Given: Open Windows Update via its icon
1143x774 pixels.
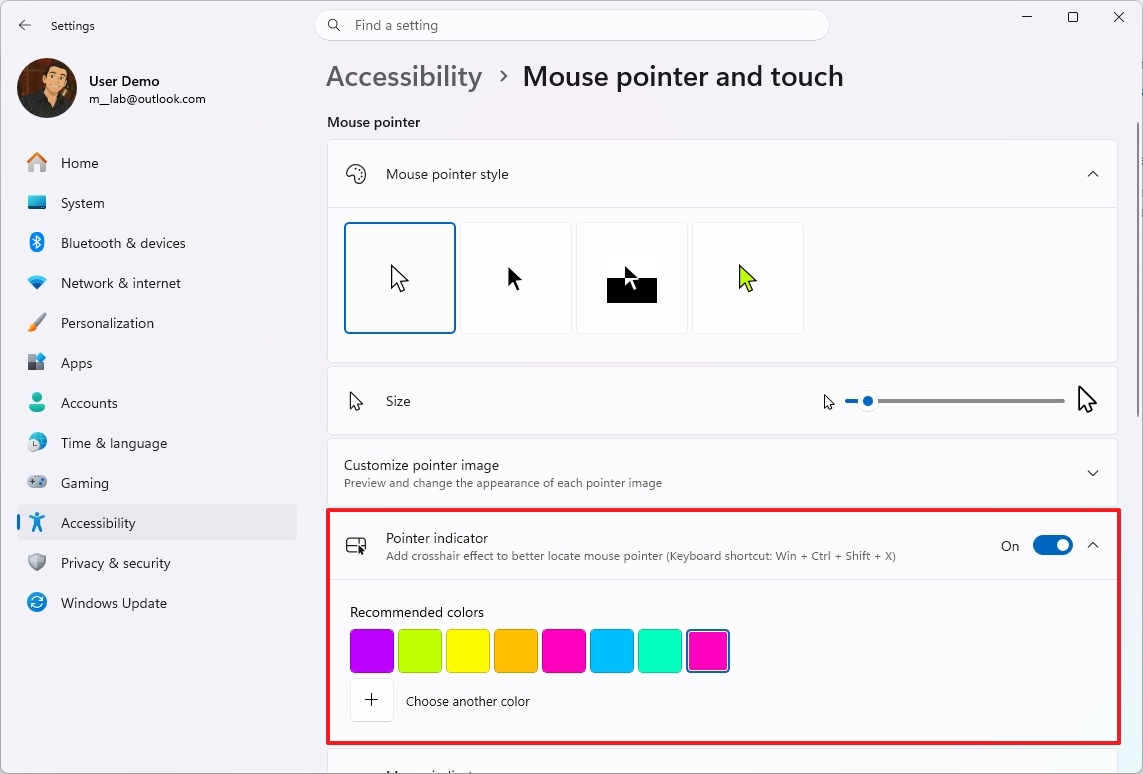Looking at the screenshot, I should tap(36, 602).
